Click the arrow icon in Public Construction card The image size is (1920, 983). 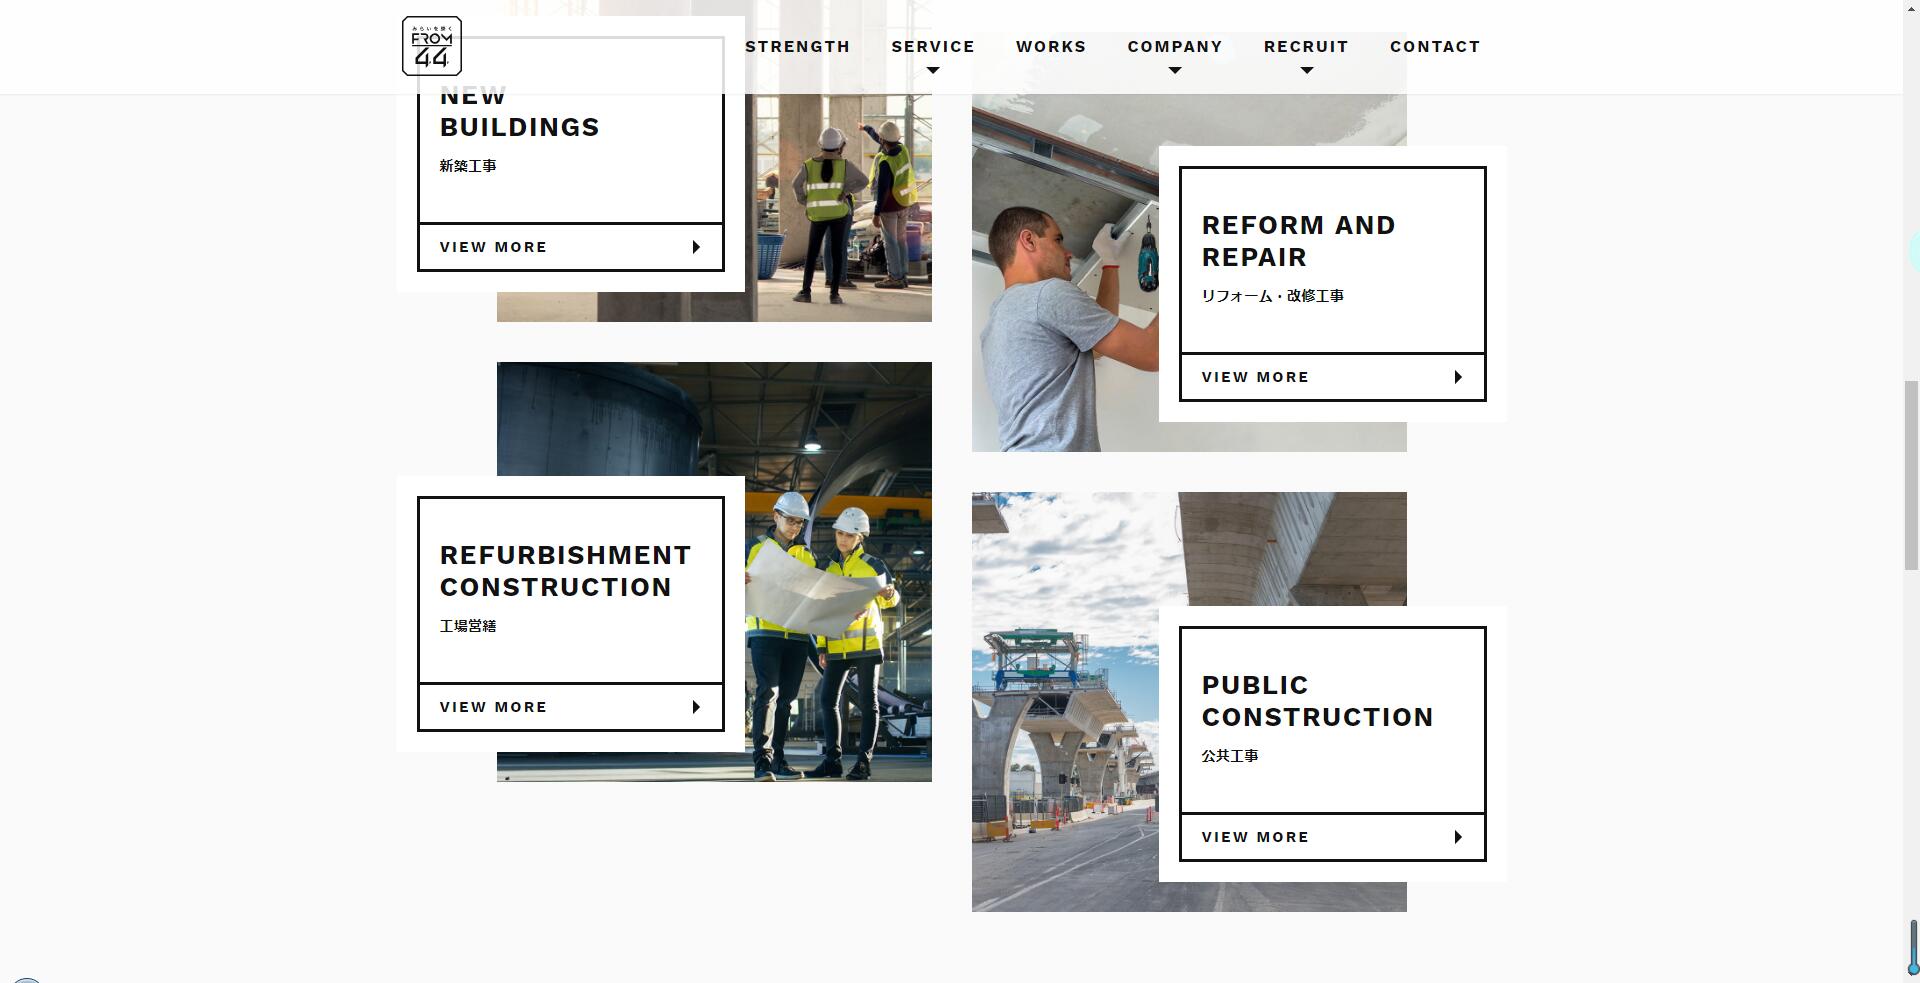point(1458,837)
